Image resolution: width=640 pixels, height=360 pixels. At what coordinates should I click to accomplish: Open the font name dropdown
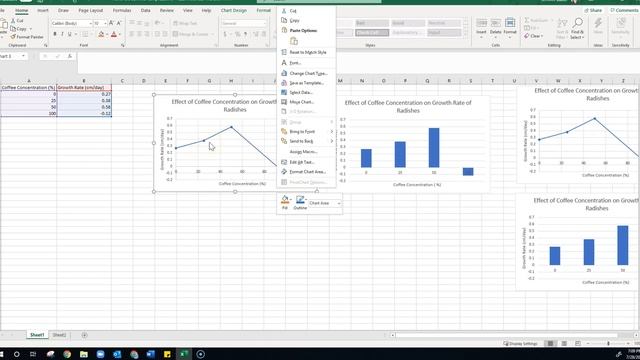90,23
